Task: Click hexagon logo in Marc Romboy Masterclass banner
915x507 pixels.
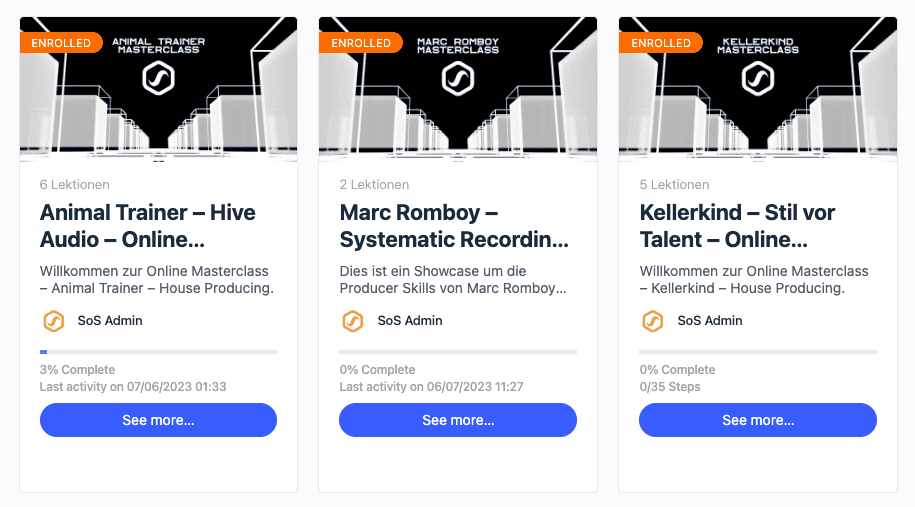Action: 458,77
